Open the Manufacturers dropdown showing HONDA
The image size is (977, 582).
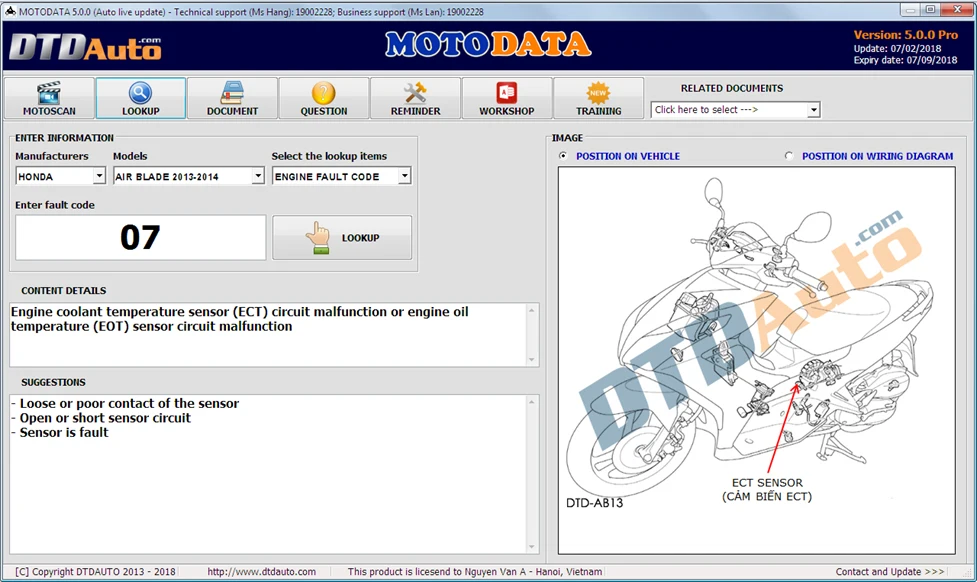pos(98,175)
